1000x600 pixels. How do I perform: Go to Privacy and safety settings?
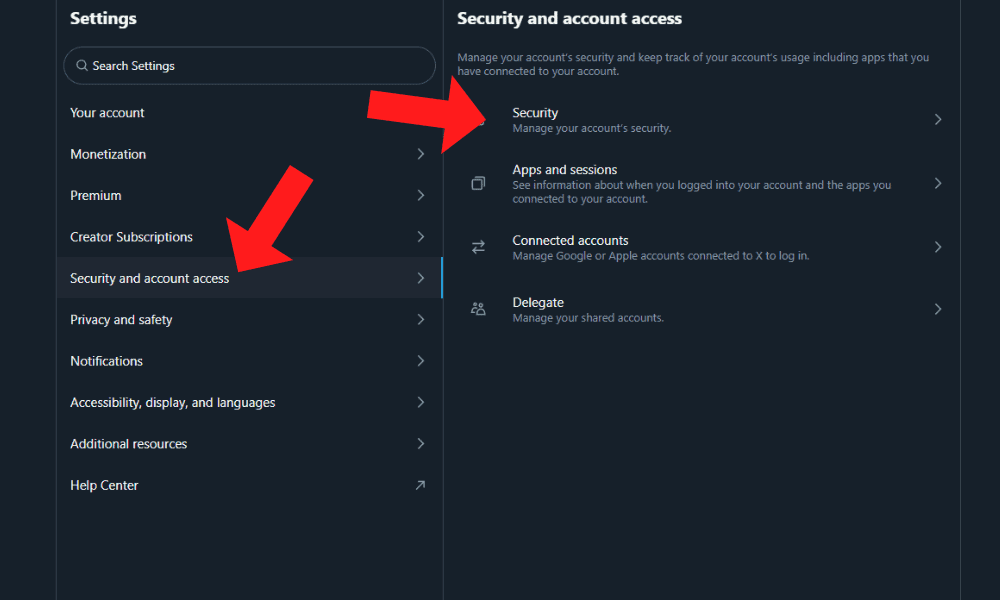[121, 320]
